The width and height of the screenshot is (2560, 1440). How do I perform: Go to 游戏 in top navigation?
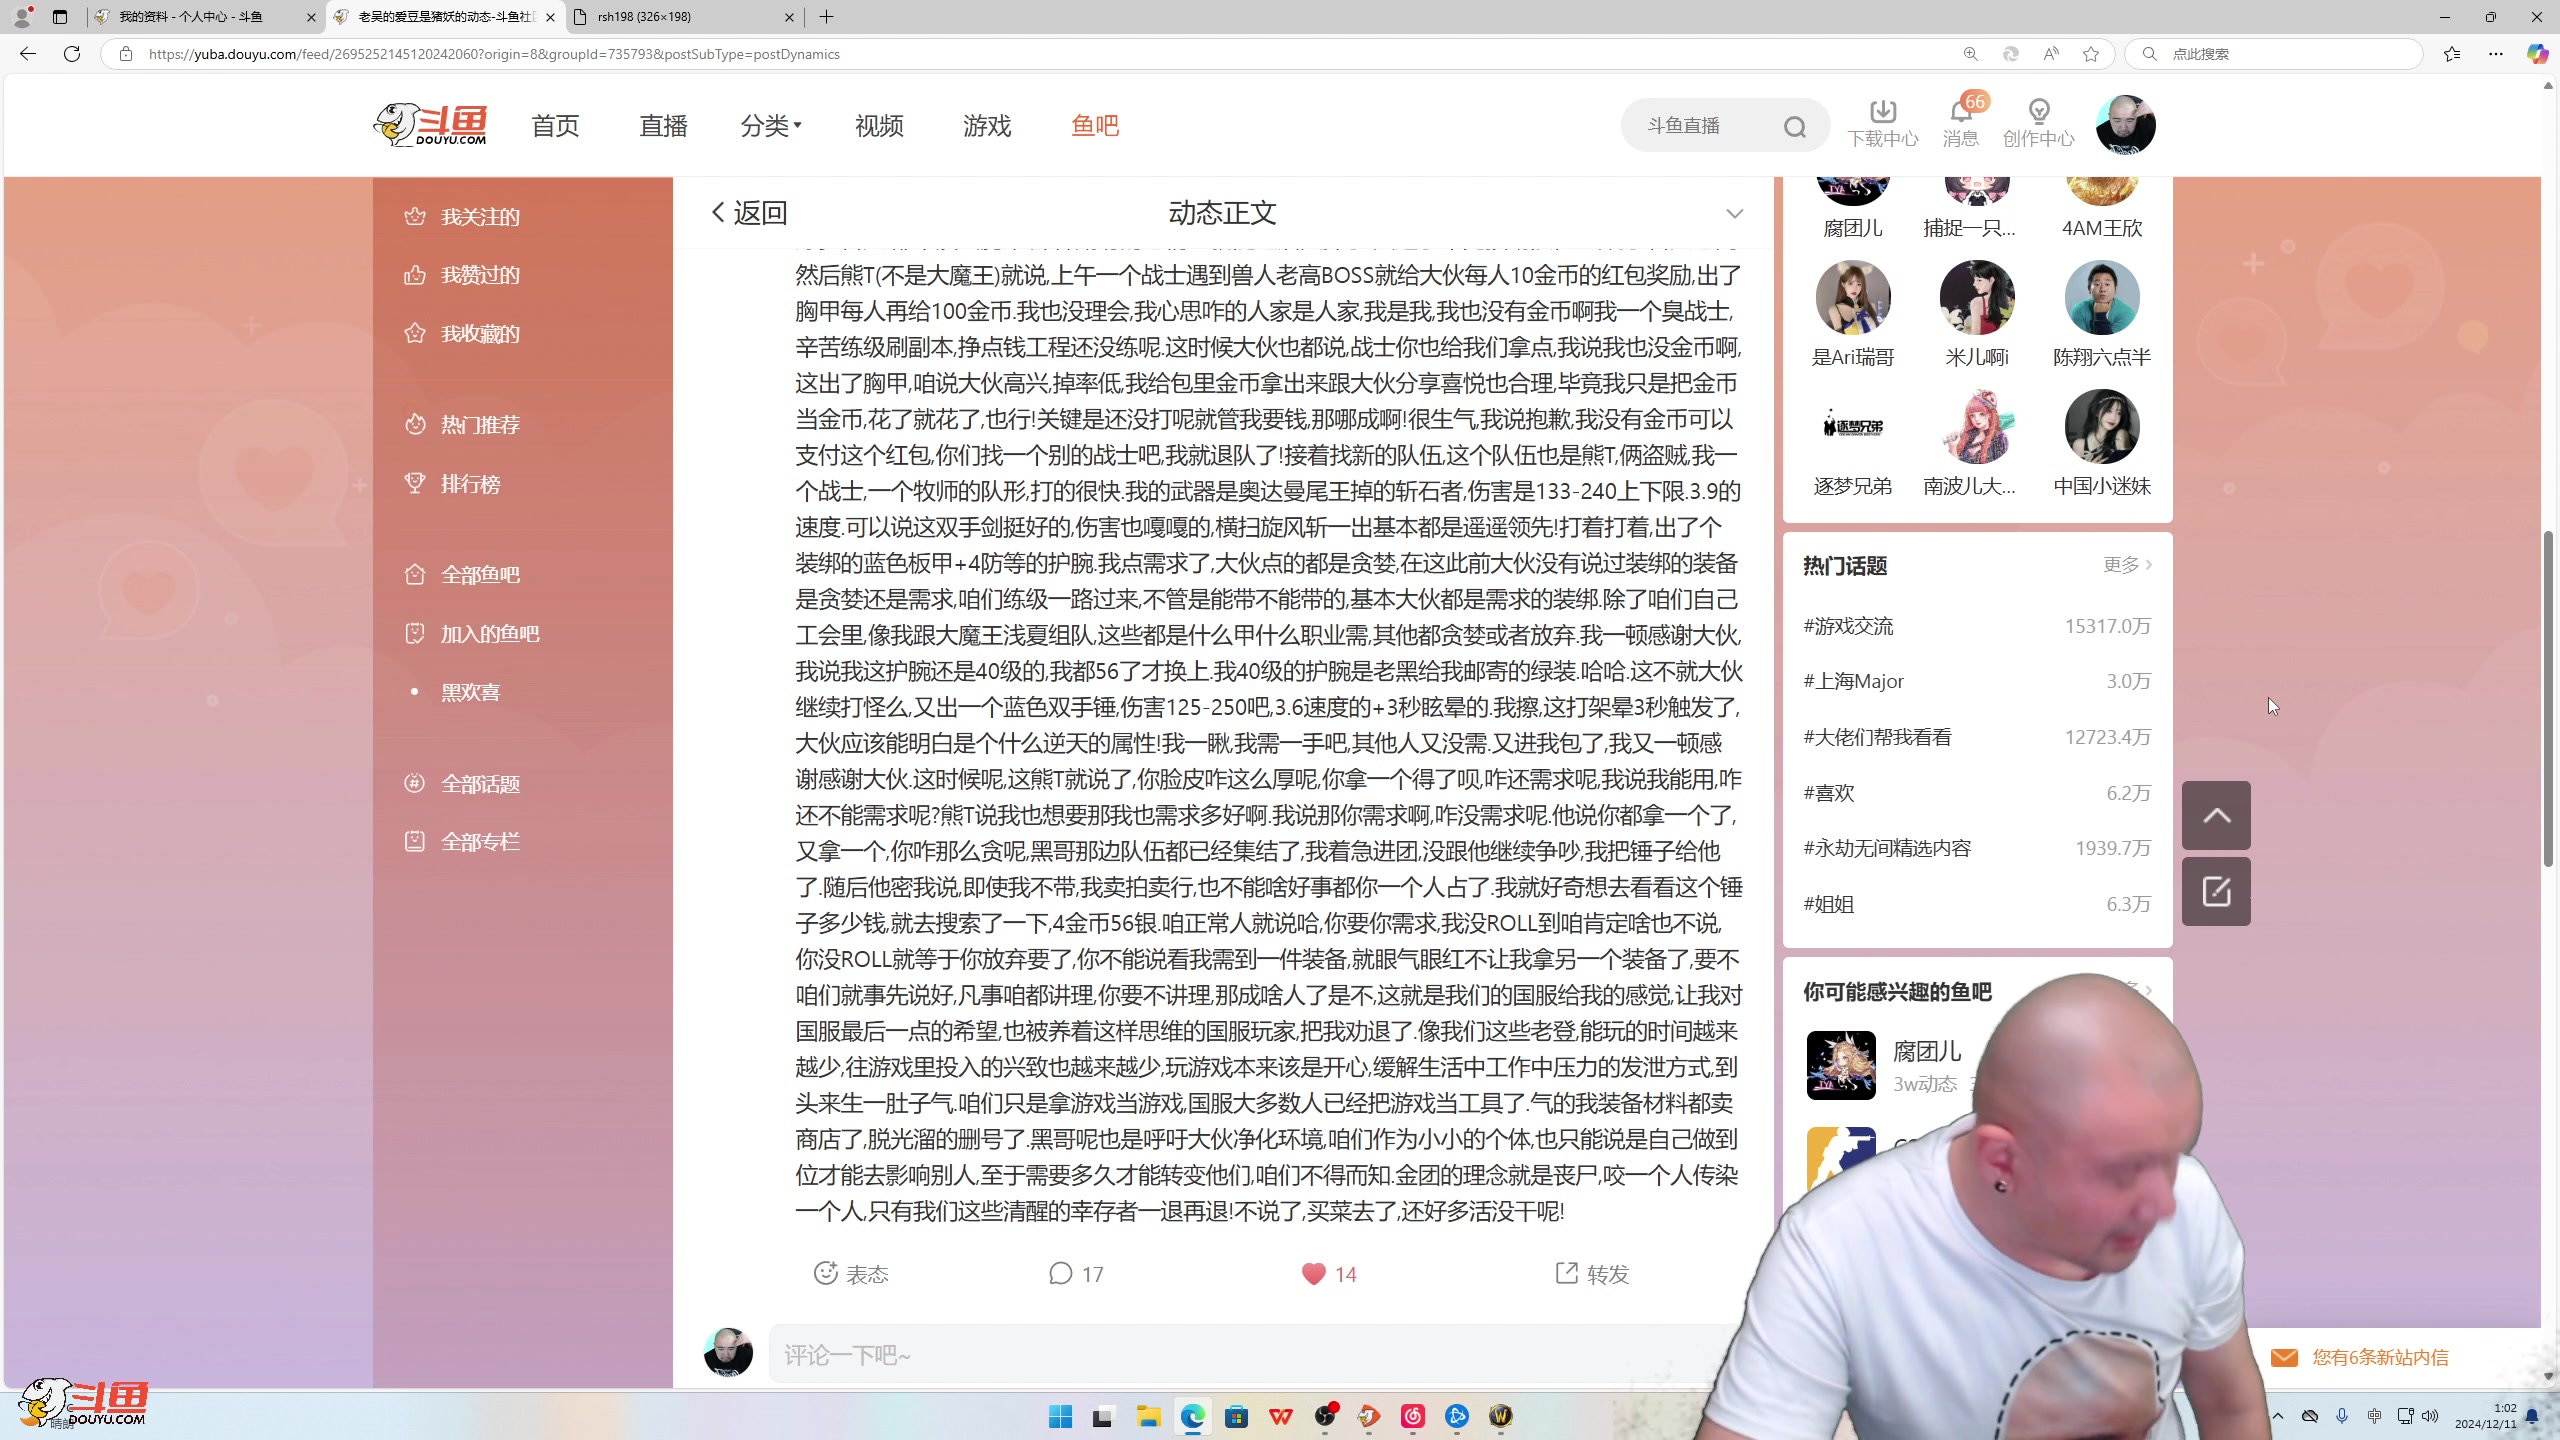[x=987, y=126]
